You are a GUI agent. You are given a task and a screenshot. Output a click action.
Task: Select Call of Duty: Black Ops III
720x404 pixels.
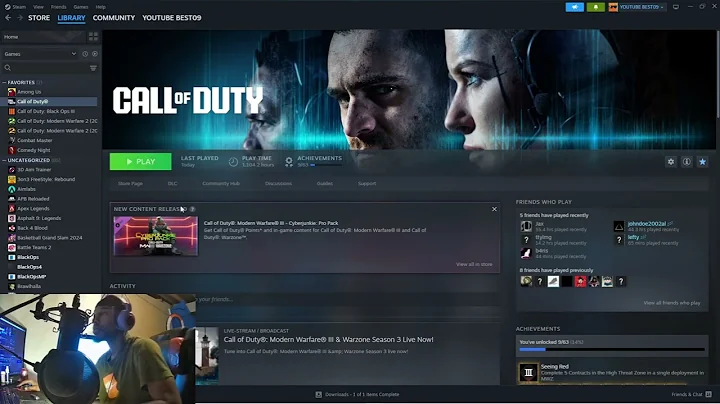(46, 111)
